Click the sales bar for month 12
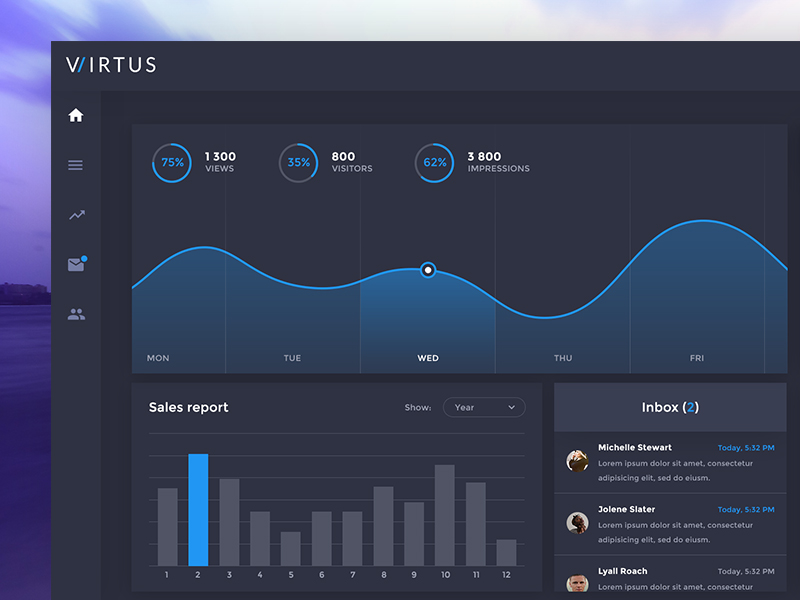The width and height of the screenshot is (800, 600). (506, 553)
